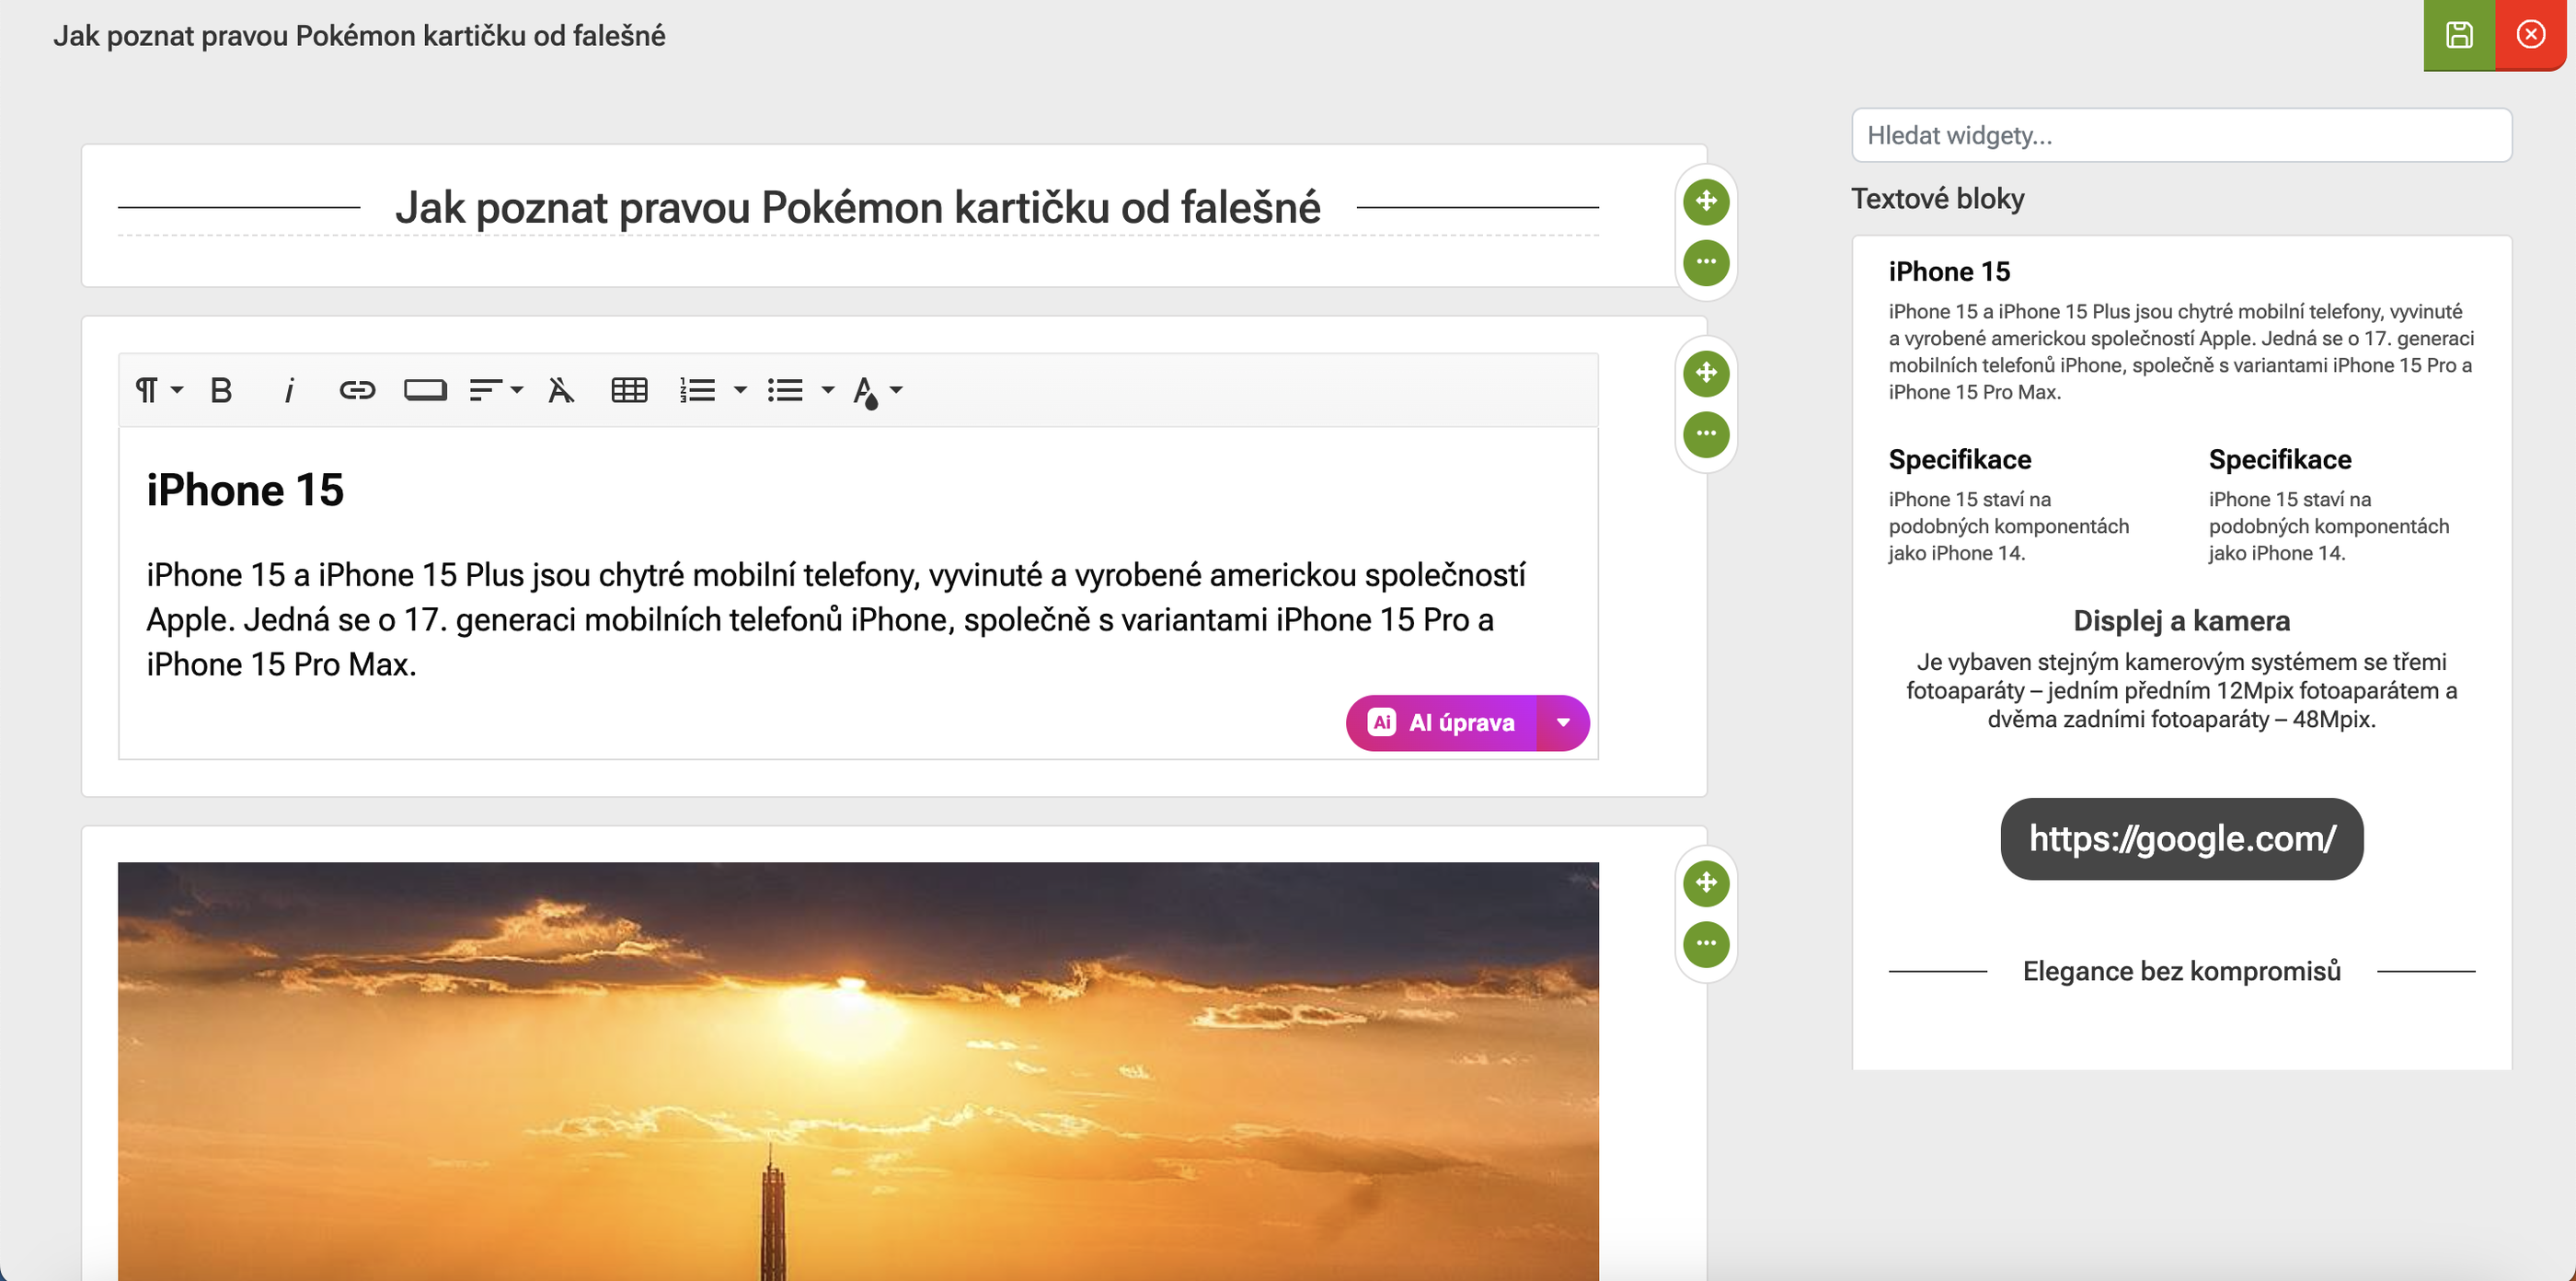
Task: Clear text formatting
Action: [x=561, y=390]
